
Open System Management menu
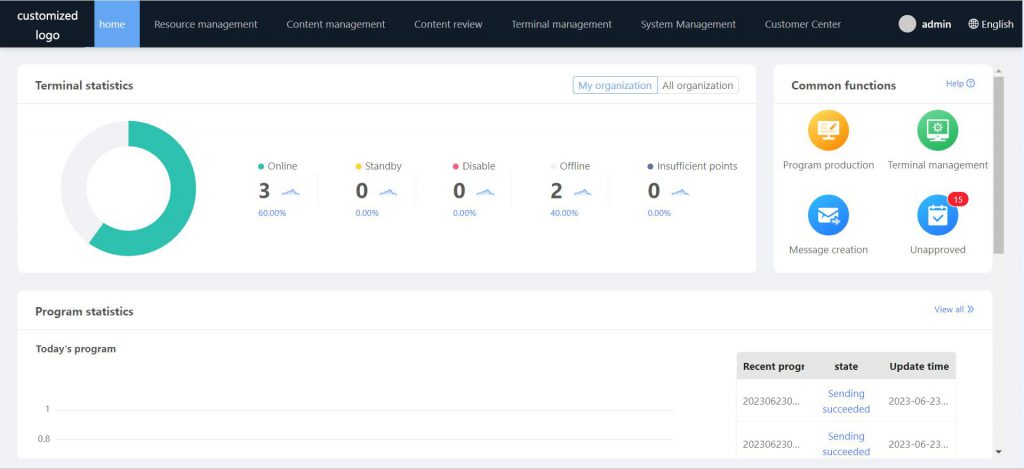click(x=688, y=24)
